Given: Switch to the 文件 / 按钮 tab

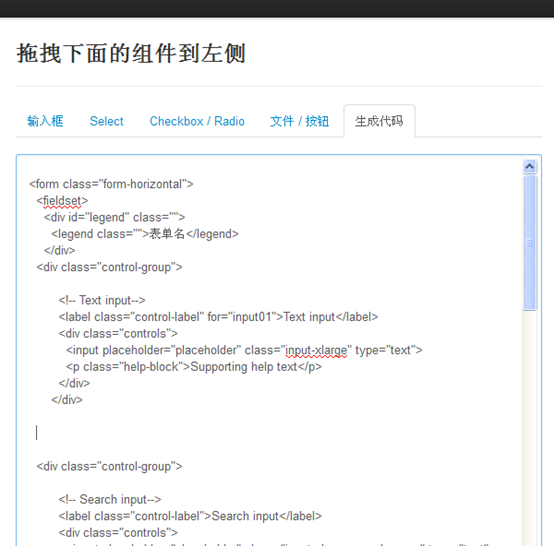Looking at the screenshot, I should pyautogui.click(x=299, y=121).
